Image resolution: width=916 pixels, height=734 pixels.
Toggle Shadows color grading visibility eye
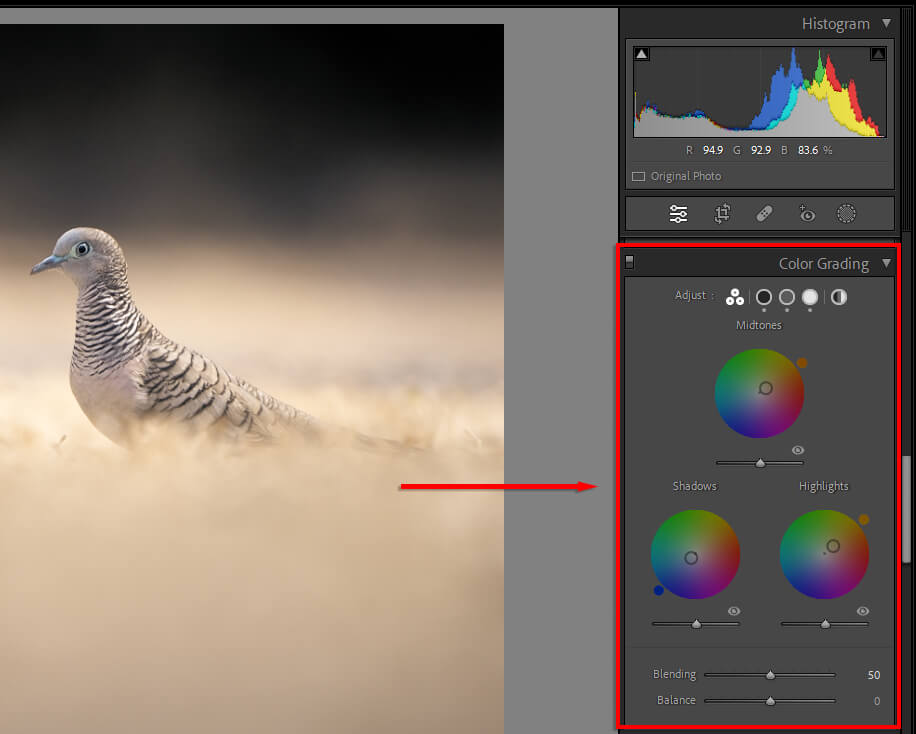[734, 611]
